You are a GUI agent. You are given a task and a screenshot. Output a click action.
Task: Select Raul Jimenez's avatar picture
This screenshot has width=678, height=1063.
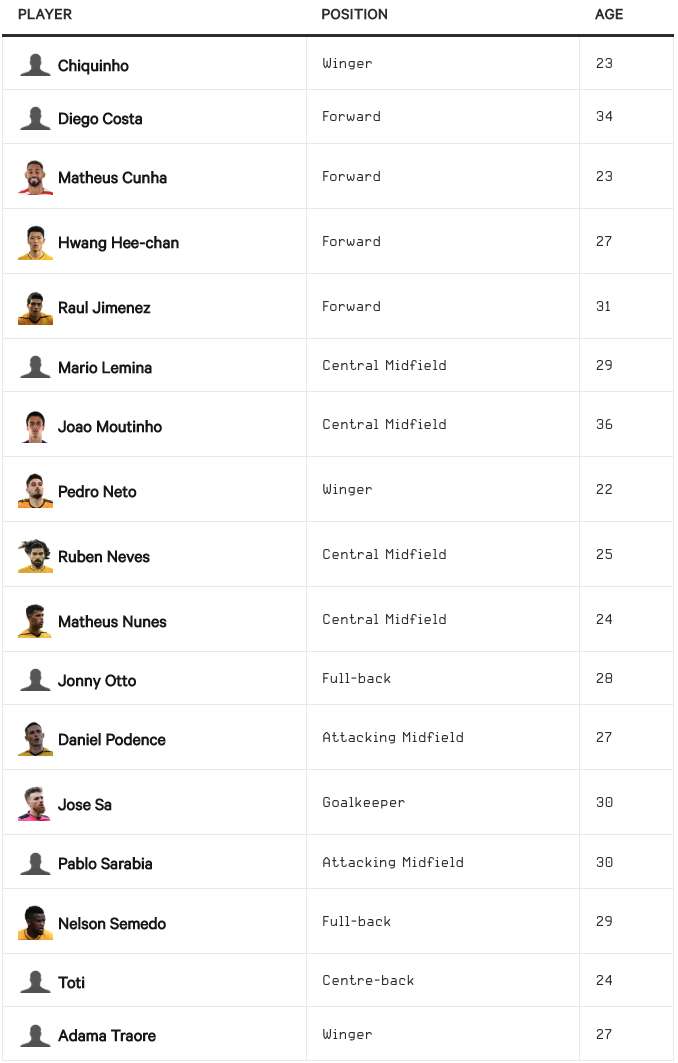[x=35, y=307]
